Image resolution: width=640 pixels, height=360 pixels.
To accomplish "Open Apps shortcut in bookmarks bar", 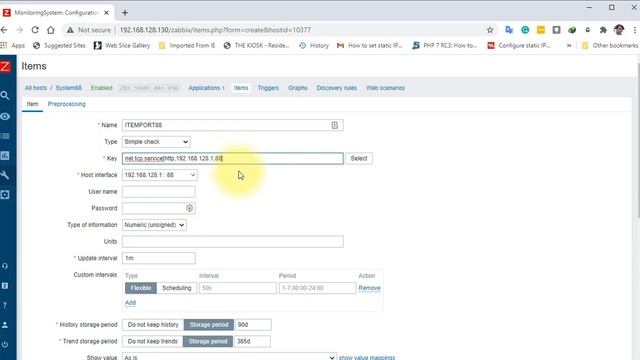I will (x=13, y=45).
